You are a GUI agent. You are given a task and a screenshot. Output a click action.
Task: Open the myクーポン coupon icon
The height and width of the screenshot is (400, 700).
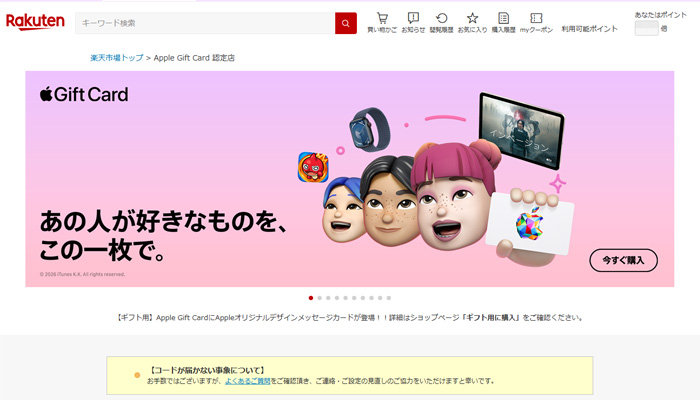coord(536,22)
